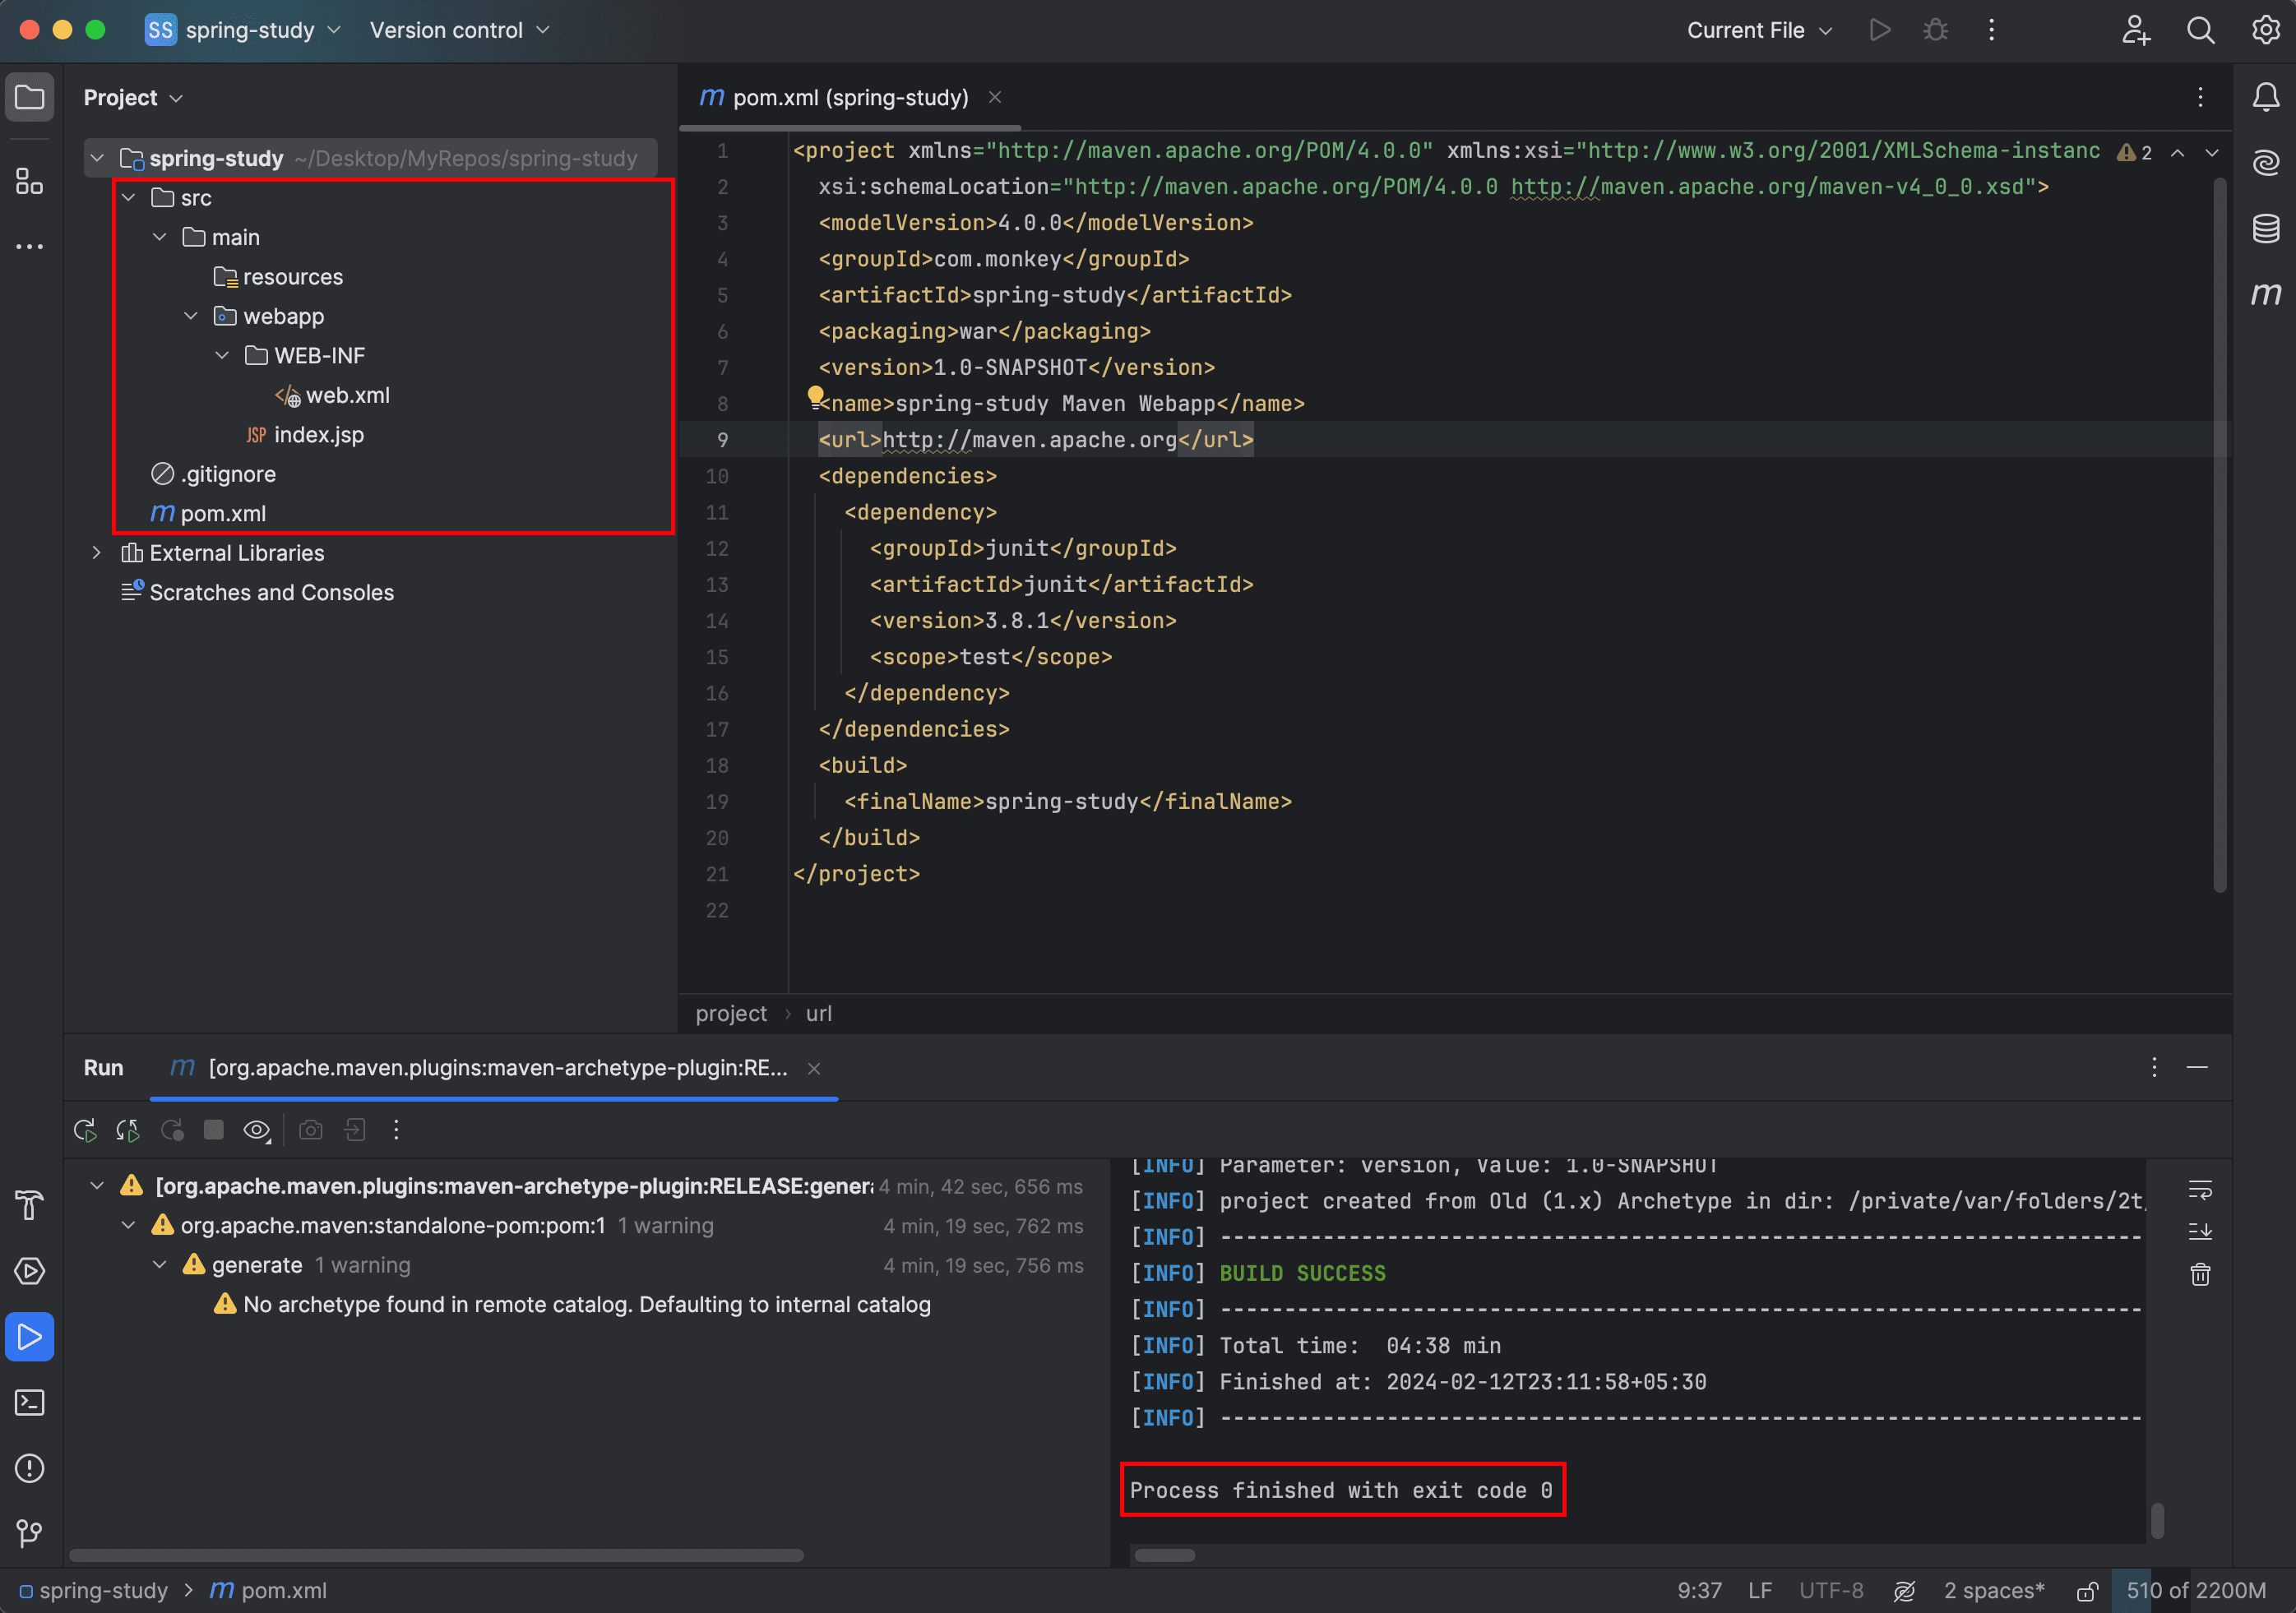Open the Problems tool window icon

(30, 1468)
